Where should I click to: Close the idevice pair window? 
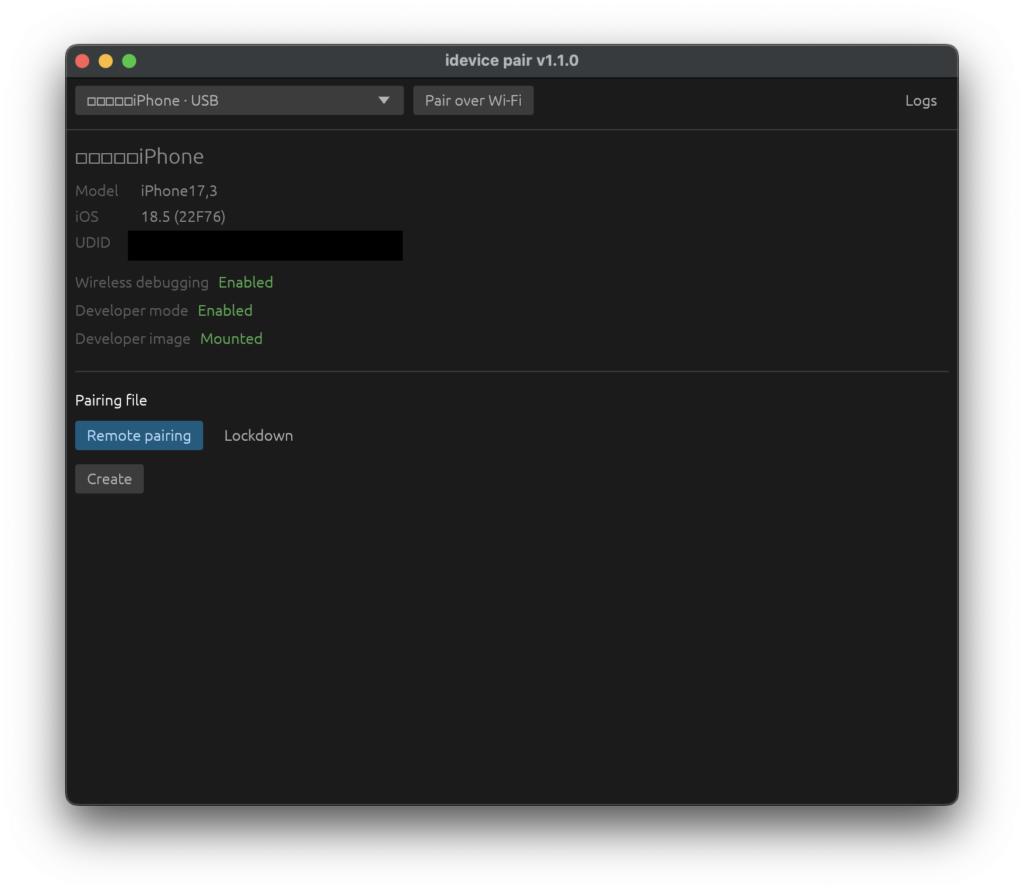pyautogui.click(x=82, y=61)
